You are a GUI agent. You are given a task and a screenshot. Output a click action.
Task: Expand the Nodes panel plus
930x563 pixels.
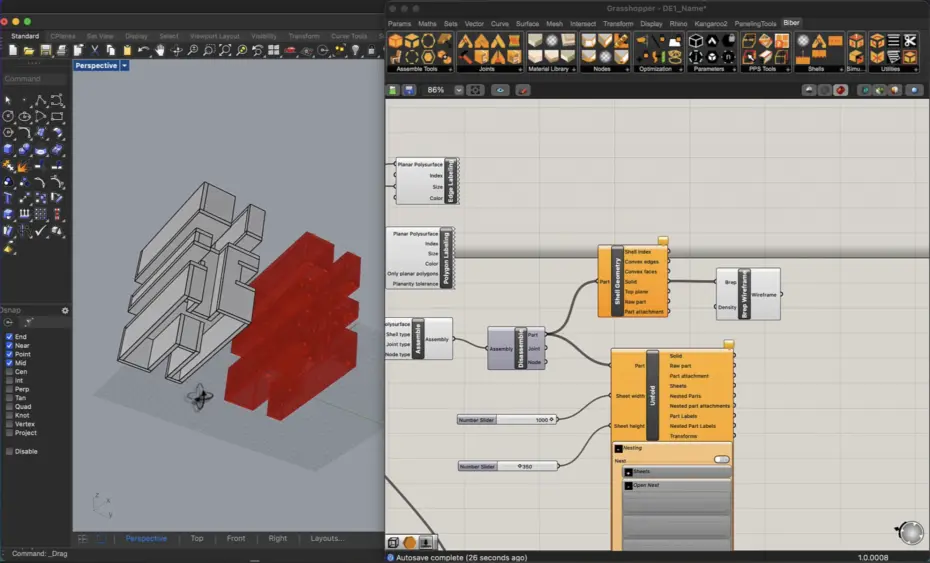coord(627,69)
